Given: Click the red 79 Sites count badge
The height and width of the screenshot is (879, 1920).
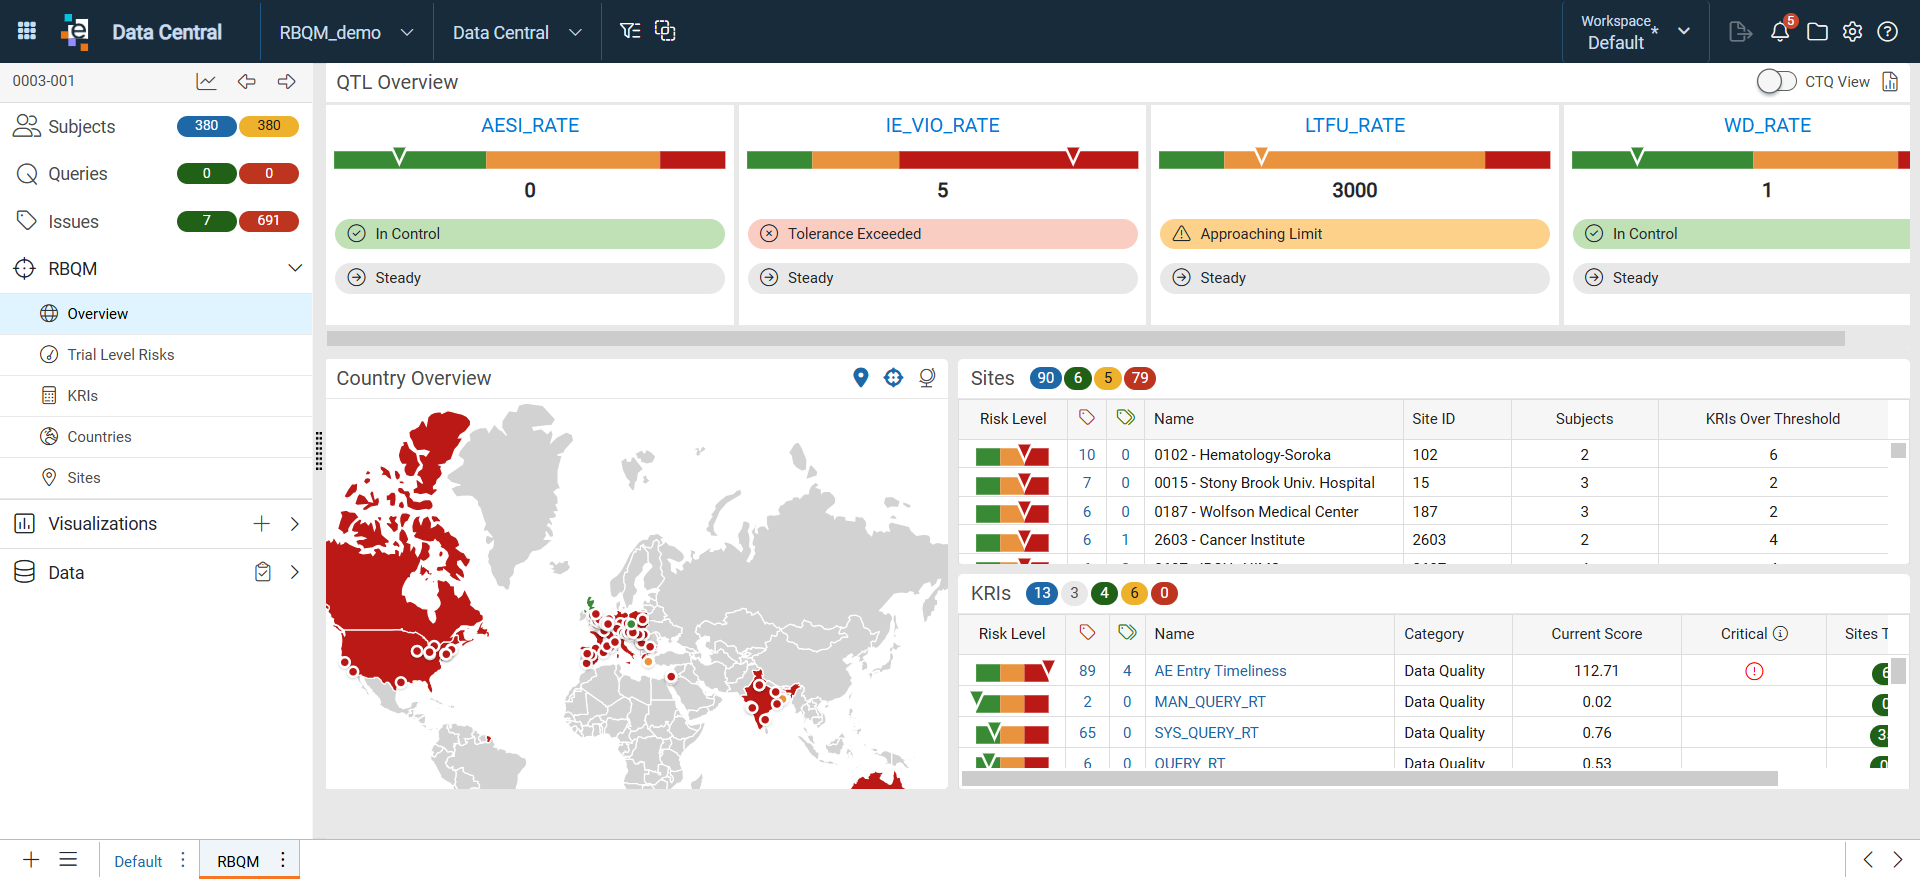Looking at the screenshot, I should point(1140,378).
